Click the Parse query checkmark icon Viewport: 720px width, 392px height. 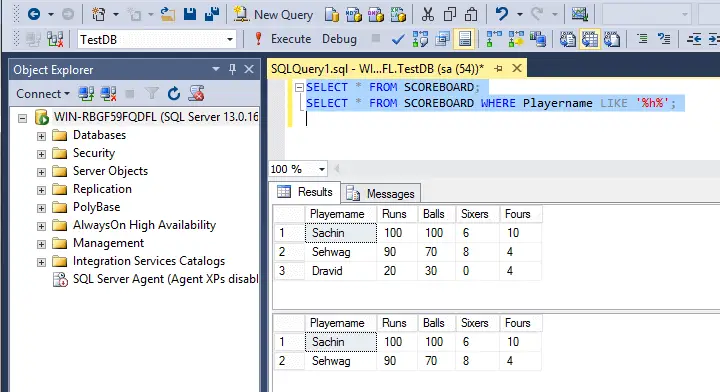pos(398,39)
